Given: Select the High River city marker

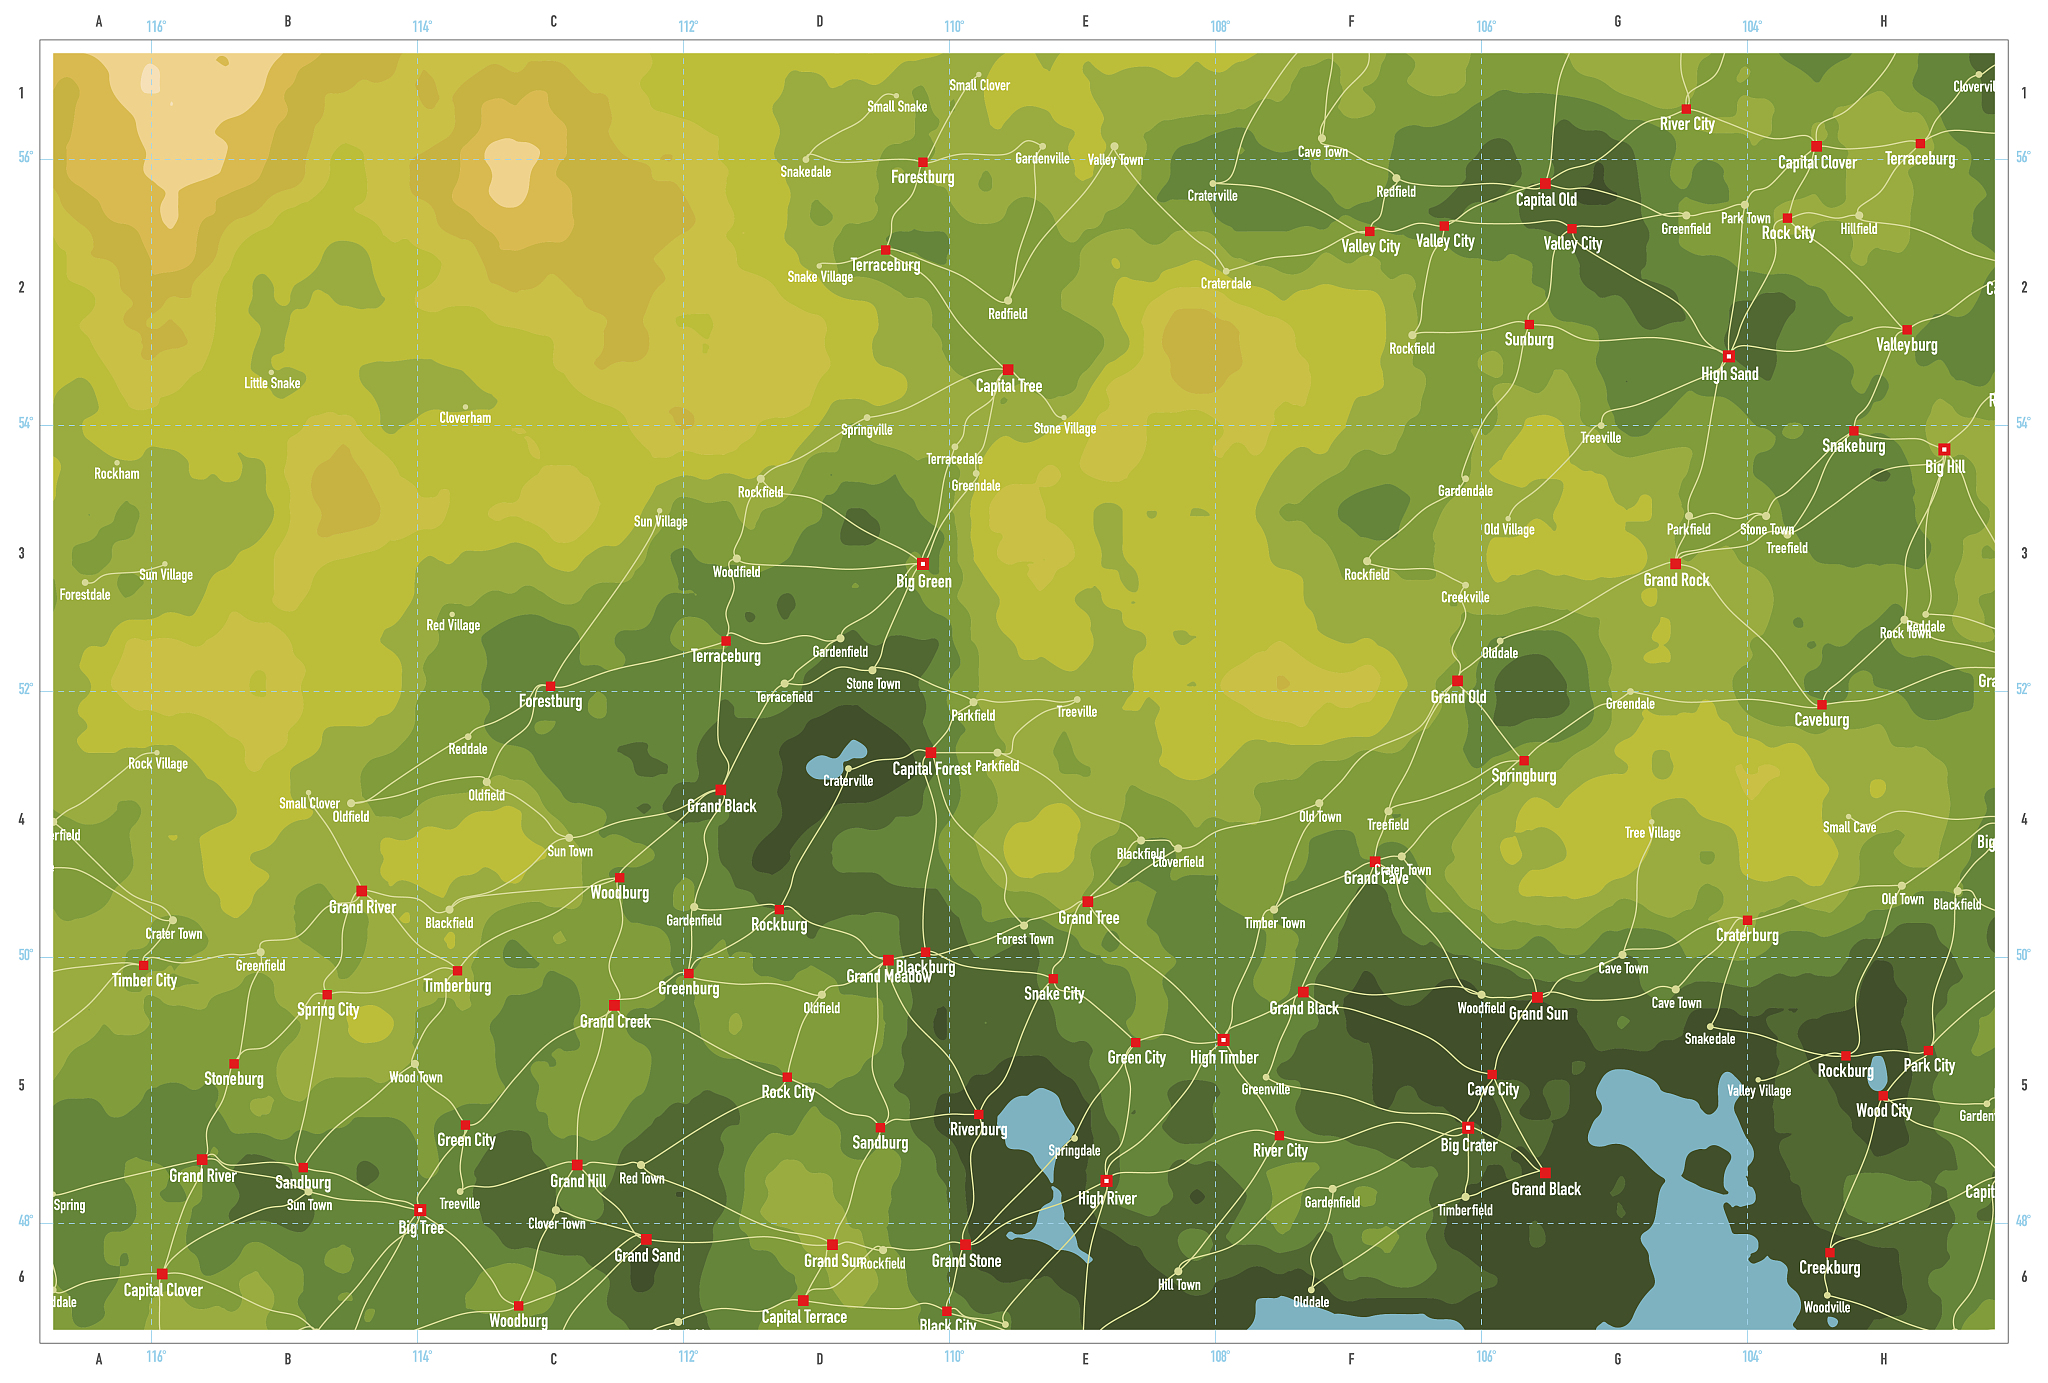Looking at the screenshot, I should 1106,1182.
